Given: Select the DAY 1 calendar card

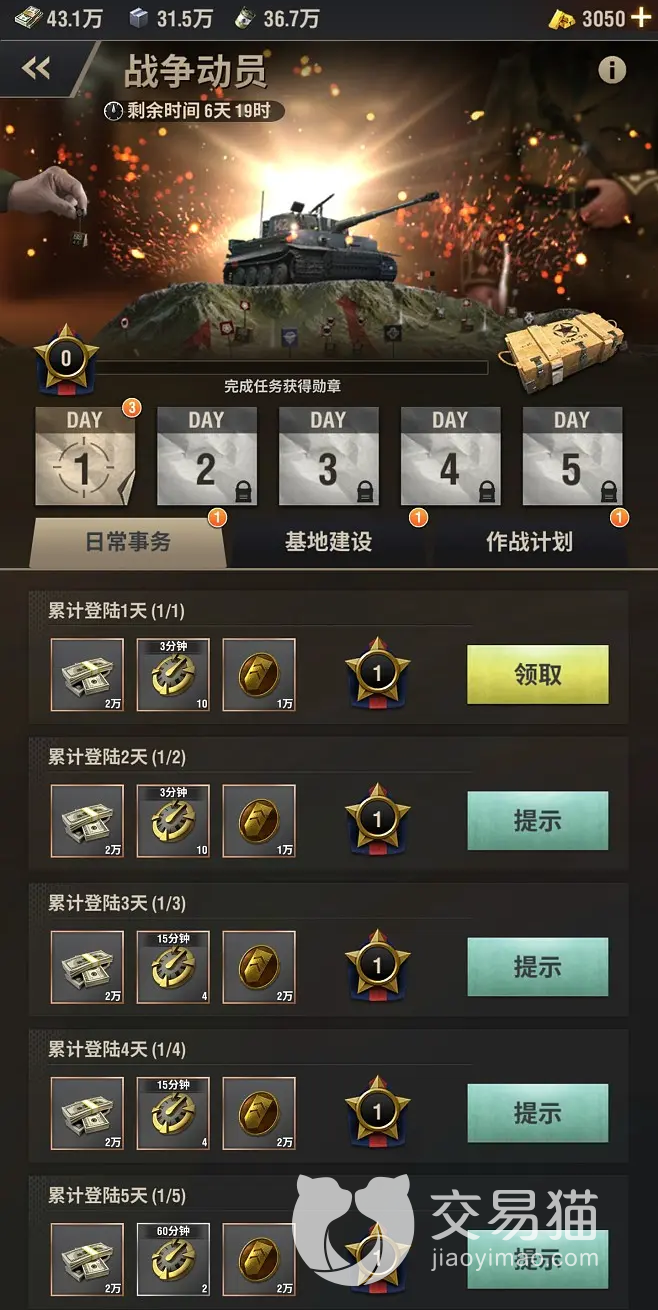Looking at the screenshot, I should coord(85,455).
